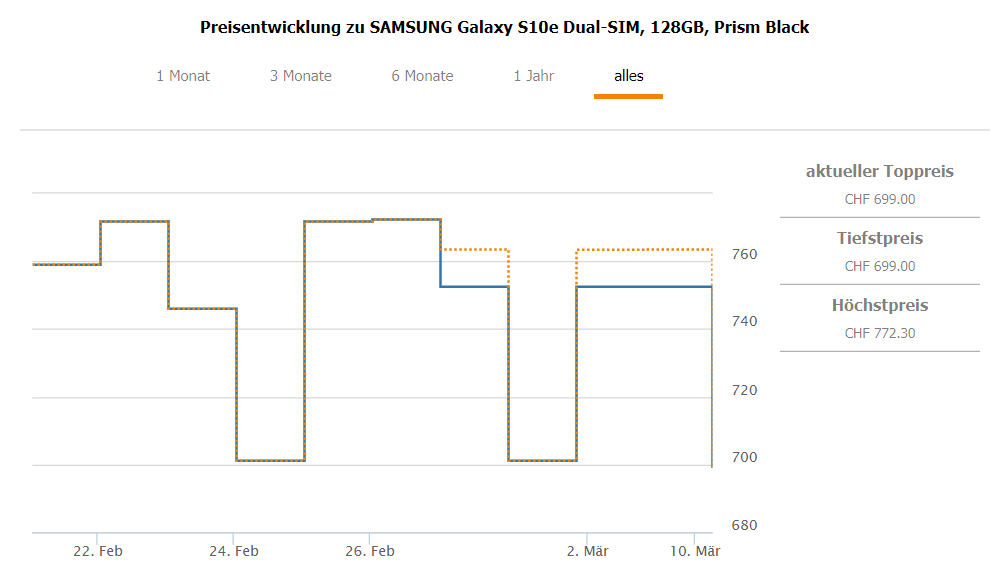Click the CHF 699.00 value under Tiefstpreis
The height and width of the screenshot is (583, 992).
[879, 266]
